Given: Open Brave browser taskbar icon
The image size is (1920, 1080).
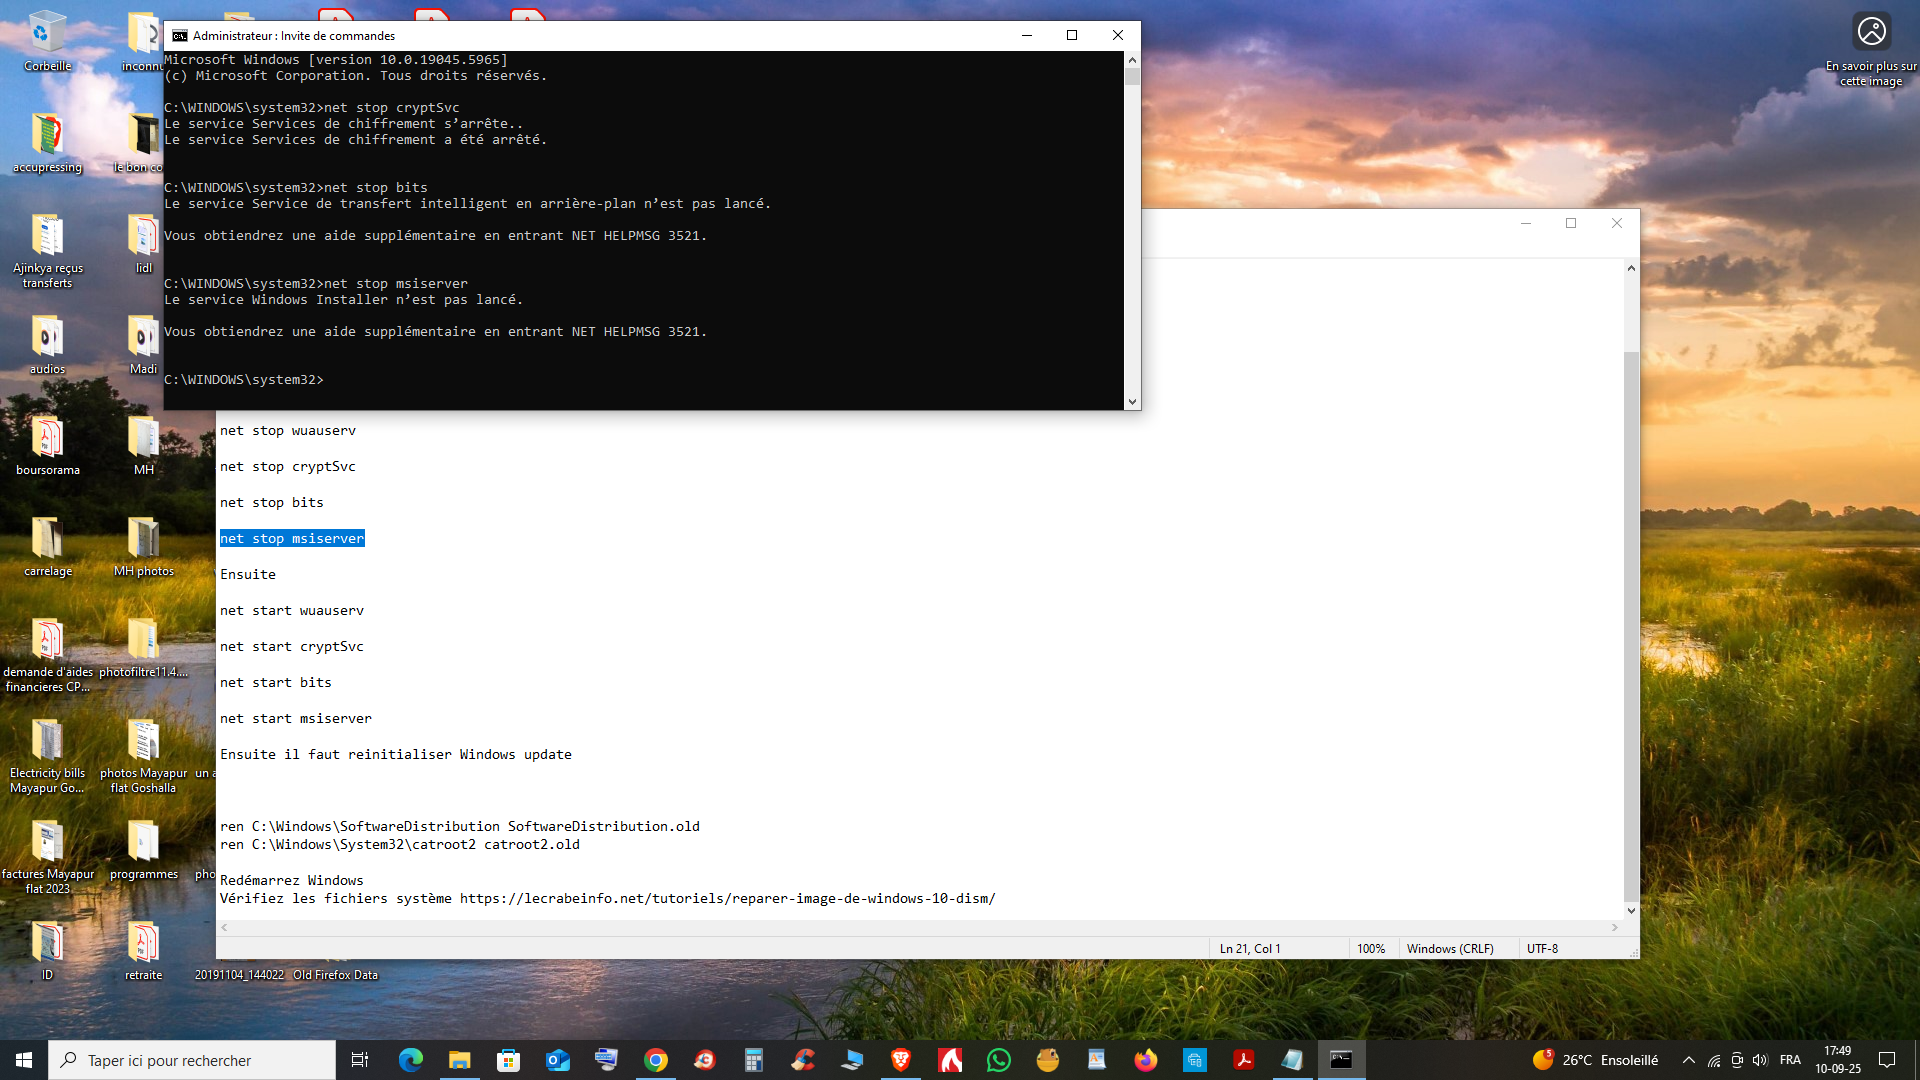Looking at the screenshot, I should coord(901,1060).
